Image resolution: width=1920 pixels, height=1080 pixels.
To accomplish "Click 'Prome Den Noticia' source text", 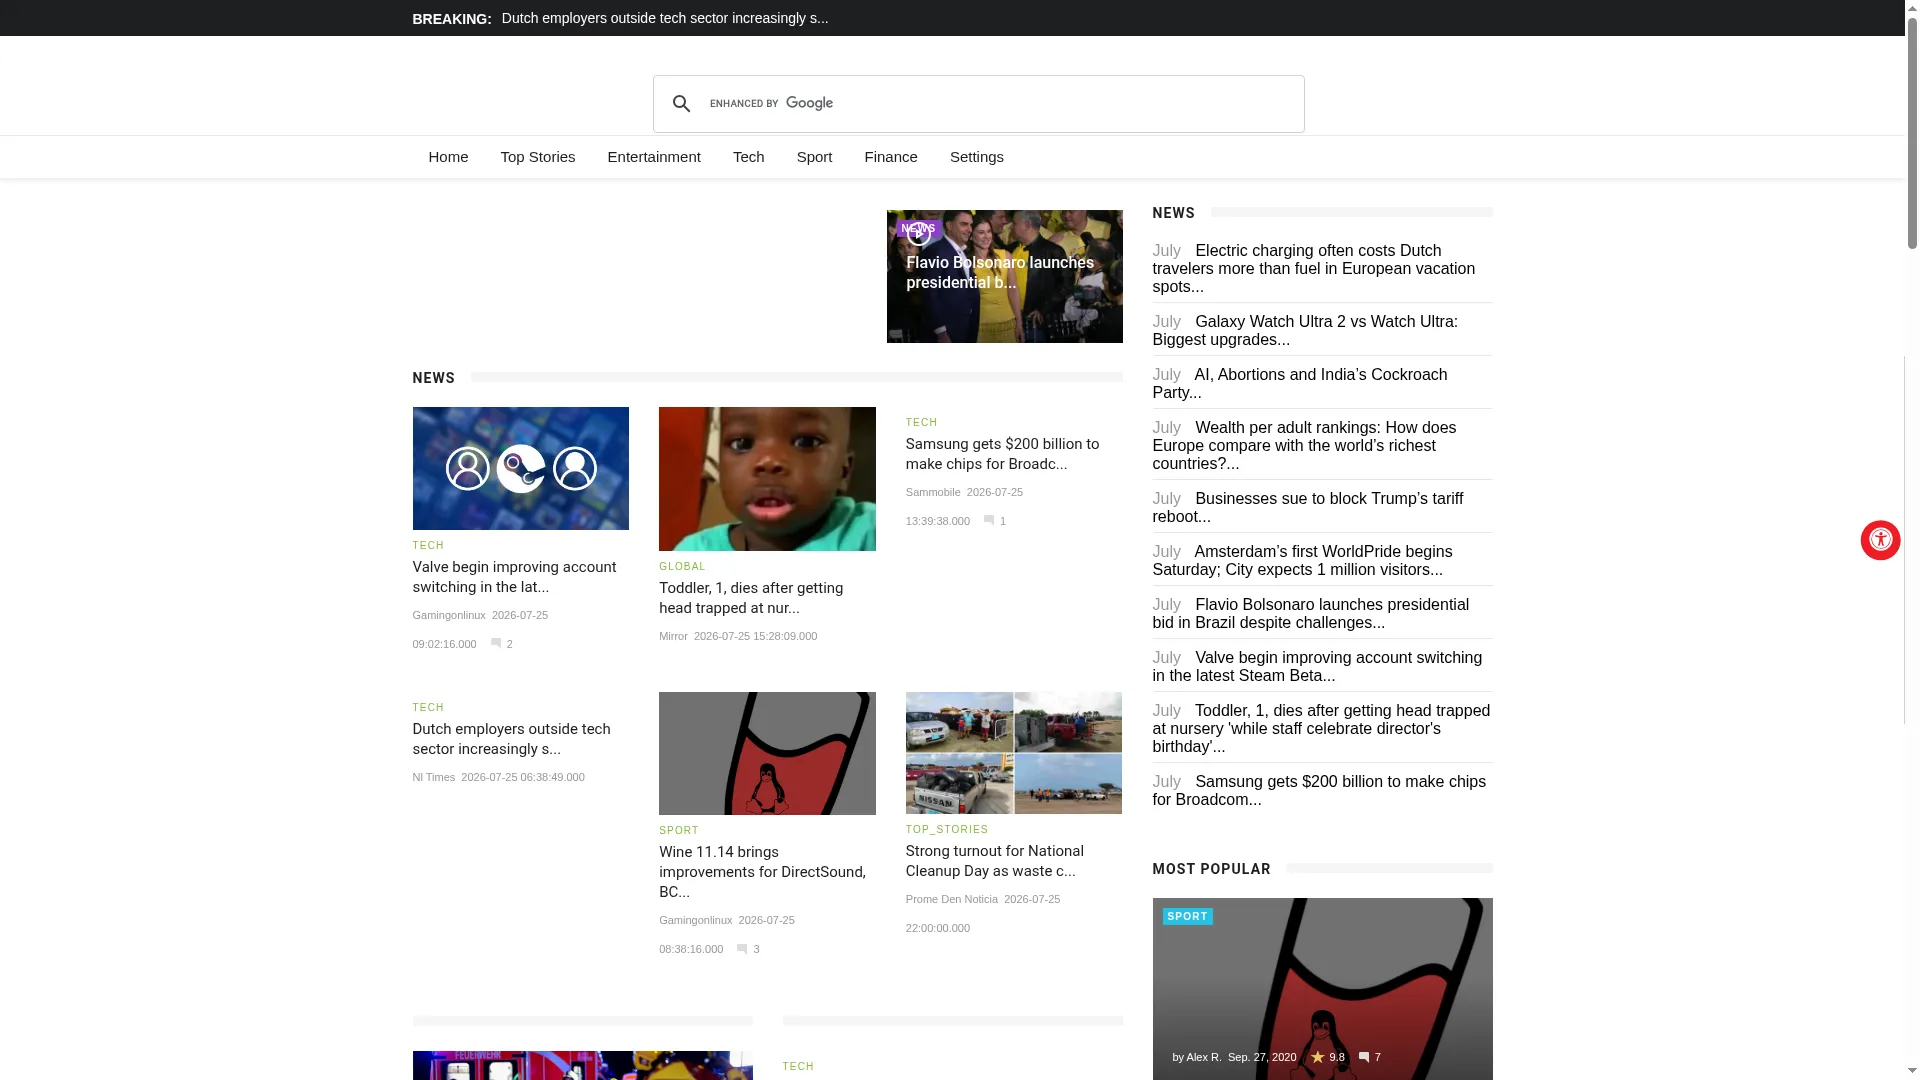I will coord(952,899).
